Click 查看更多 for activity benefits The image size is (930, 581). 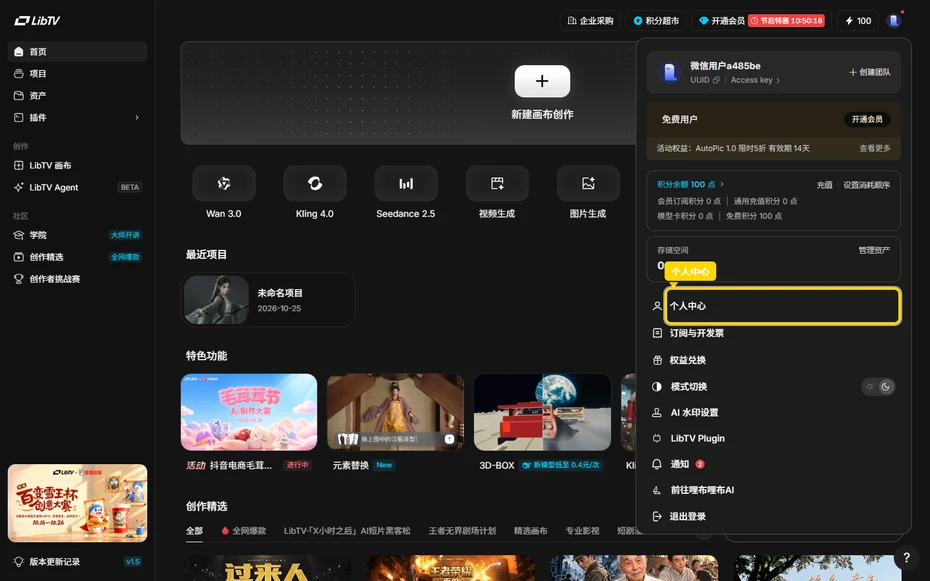coord(875,148)
